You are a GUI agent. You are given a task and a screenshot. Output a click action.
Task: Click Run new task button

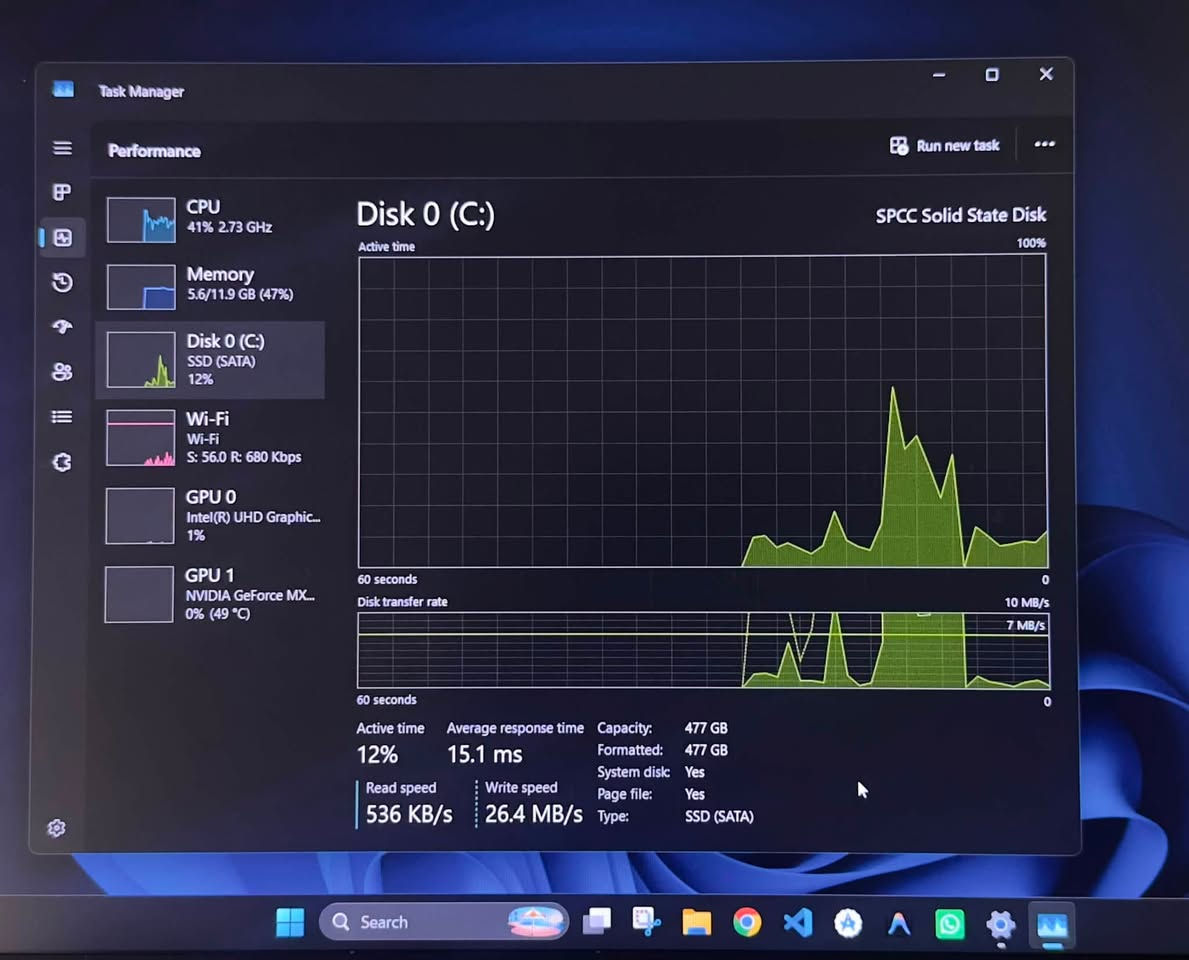[x=944, y=146]
